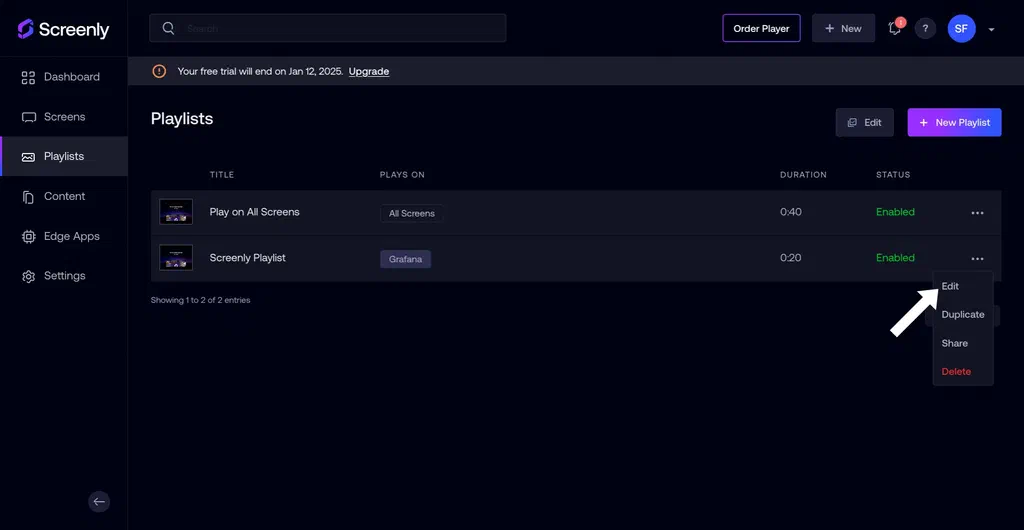The image size is (1024, 530).
Task: Click the Screenly logo
Action: tap(63, 29)
